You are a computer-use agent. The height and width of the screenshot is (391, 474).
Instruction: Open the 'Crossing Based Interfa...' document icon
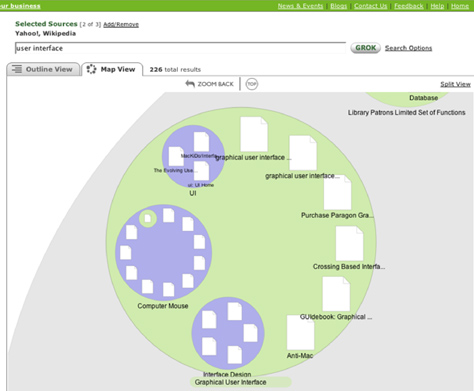point(349,243)
